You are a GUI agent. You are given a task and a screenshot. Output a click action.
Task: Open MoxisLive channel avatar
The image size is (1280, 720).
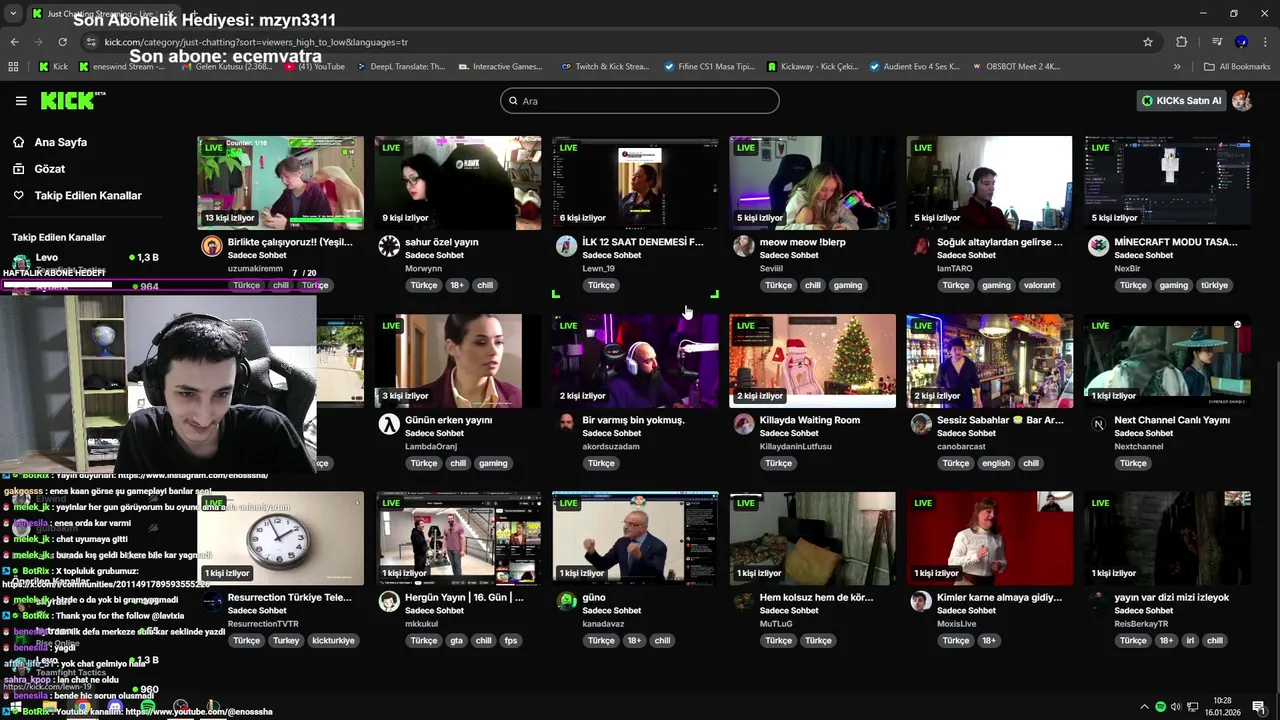click(921, 601)
